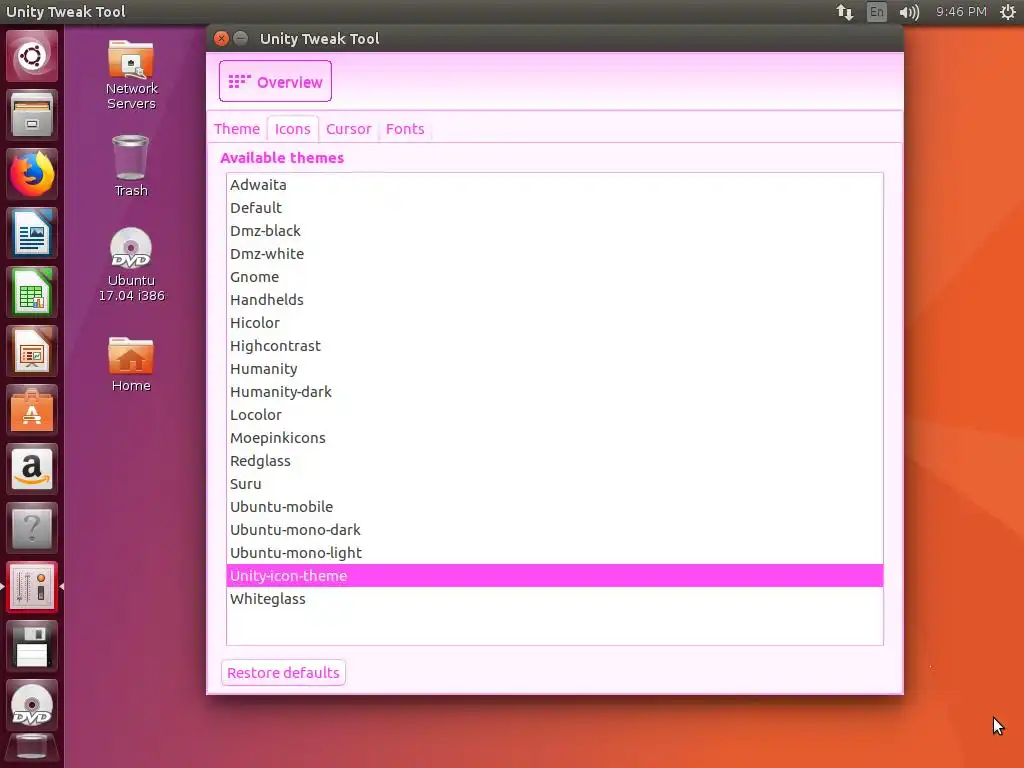Select the Adwaita icon theme
The height and width of the screenshot is (768, 1024).
pyautogui.click(x=554, y=185)
